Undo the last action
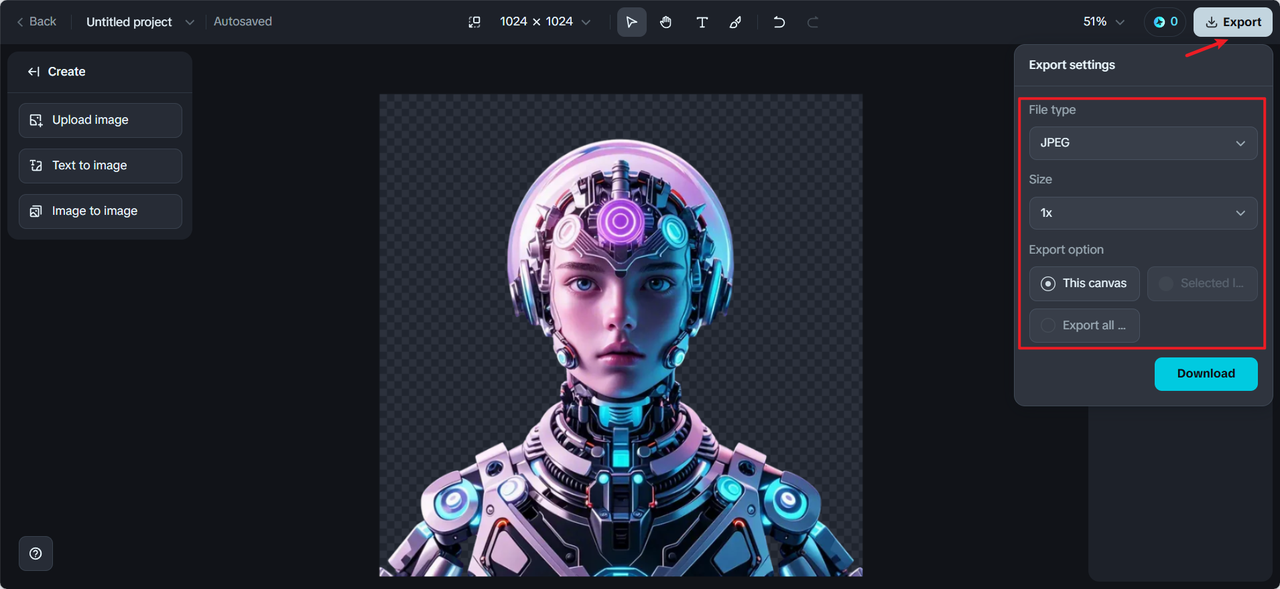 click(779, 22)
